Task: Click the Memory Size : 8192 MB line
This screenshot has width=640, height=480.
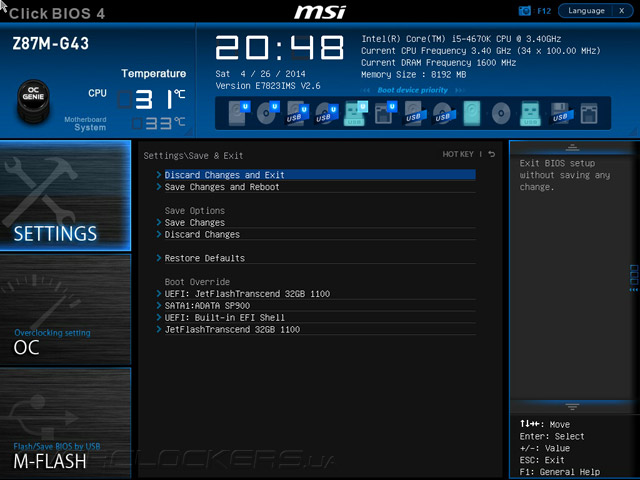Action: click(413, 75)
